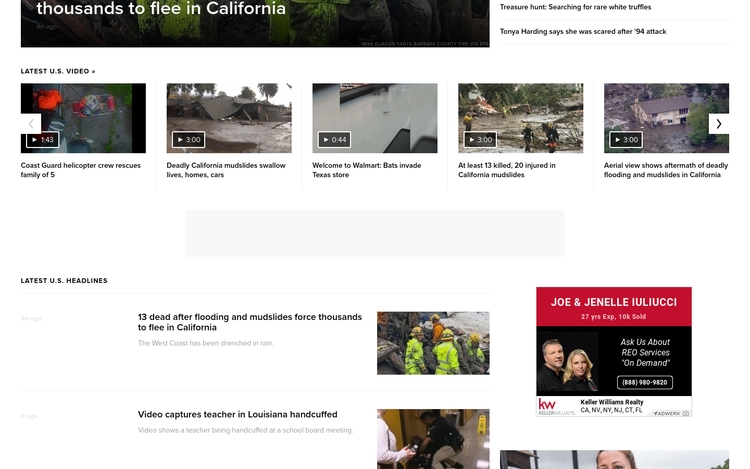
Task: Open 'Tonya Harding says she was scared' story
Action: click(583, 32)
